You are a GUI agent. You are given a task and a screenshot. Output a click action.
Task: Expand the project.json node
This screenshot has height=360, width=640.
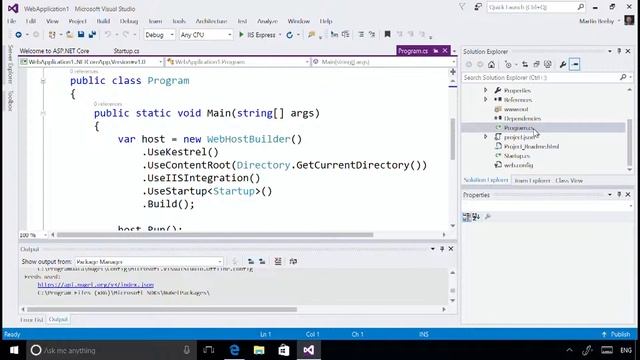pyautogui.click(x=486, y=137)
